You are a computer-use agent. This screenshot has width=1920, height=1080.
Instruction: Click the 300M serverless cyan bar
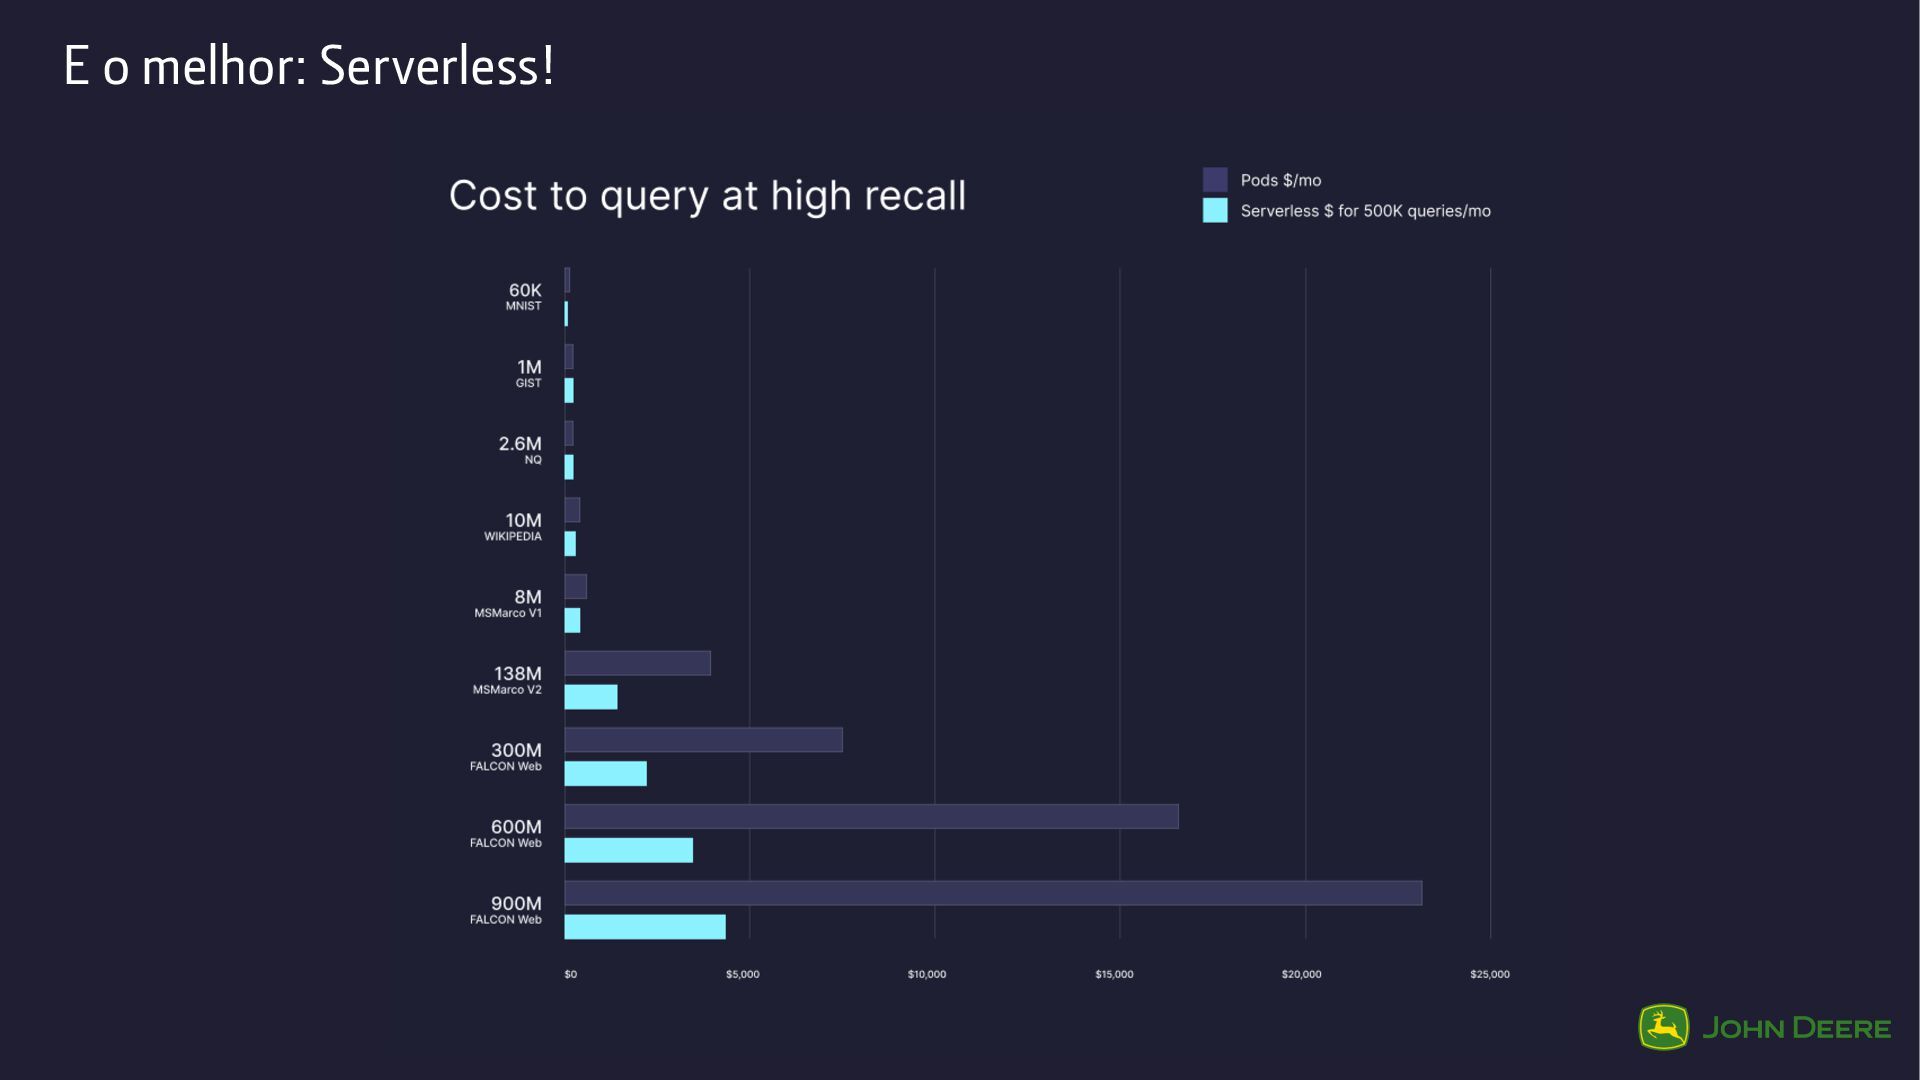point(605,774)
